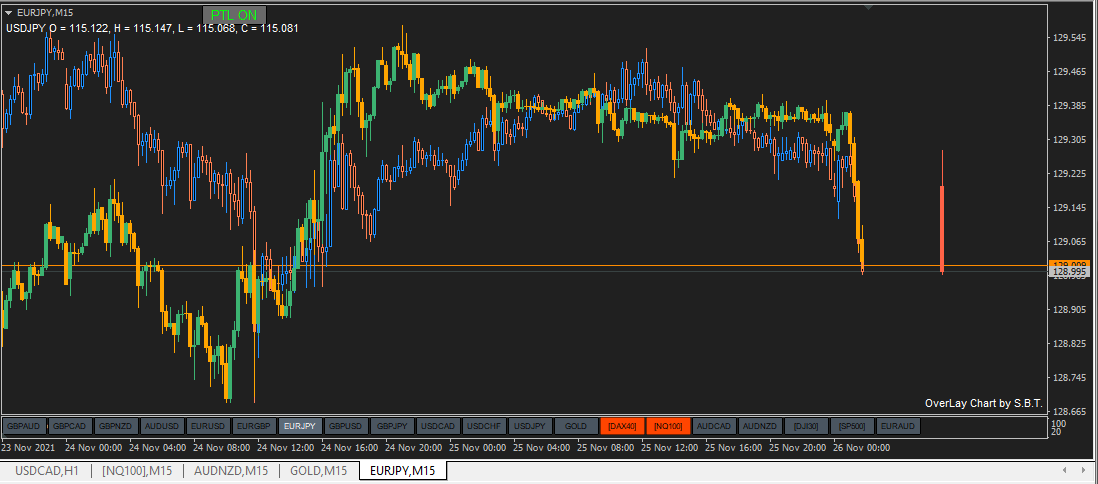Image resolution: width=1098 pixels, height=484 pixels.
Task: Select the EURGBP symbol button
Action: [254, 426]
